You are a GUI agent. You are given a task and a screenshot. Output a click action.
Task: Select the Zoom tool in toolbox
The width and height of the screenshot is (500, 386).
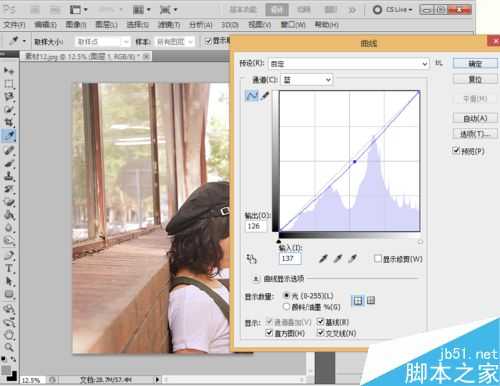pos(9,347)
